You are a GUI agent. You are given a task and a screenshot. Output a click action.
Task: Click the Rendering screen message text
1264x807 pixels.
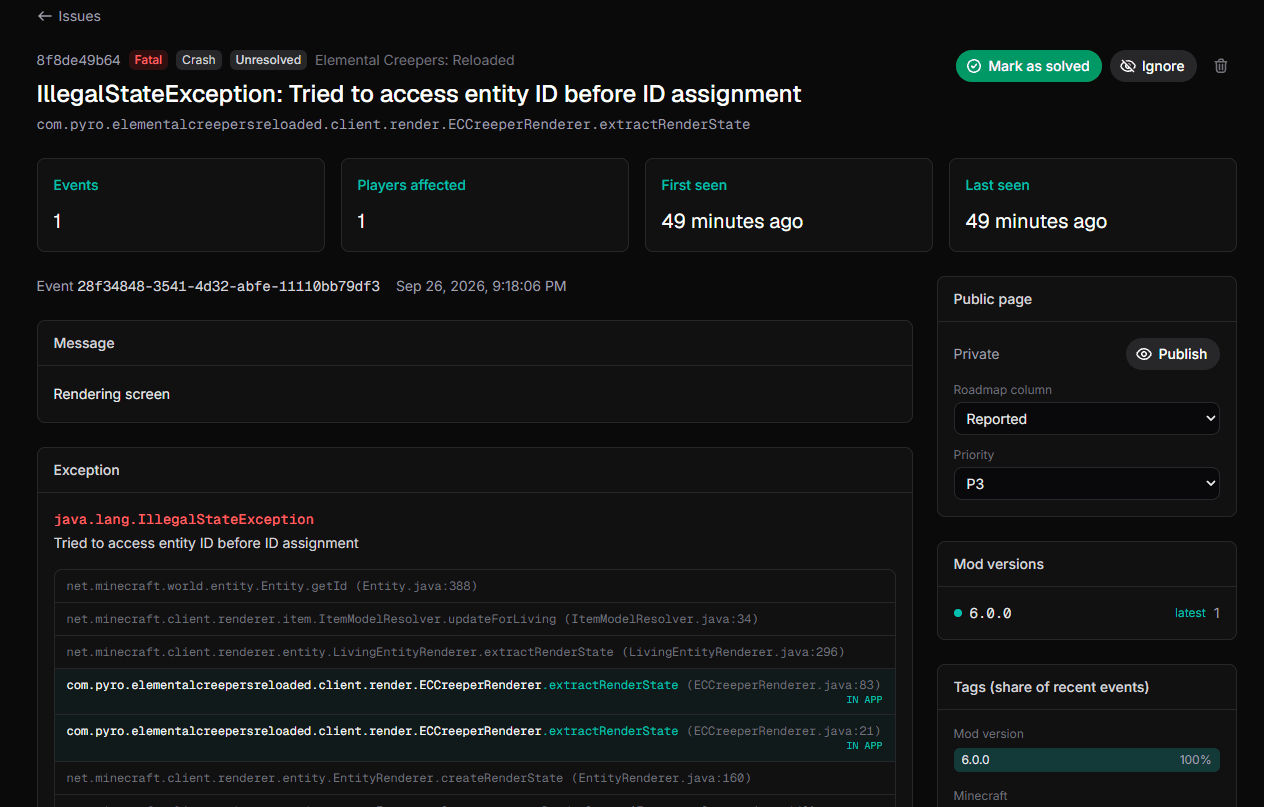click(112, 394)
